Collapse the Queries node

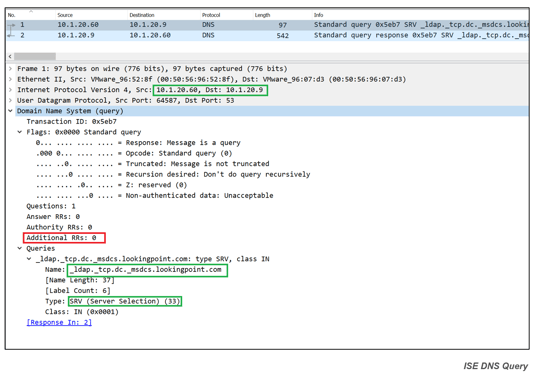[20, 248]
